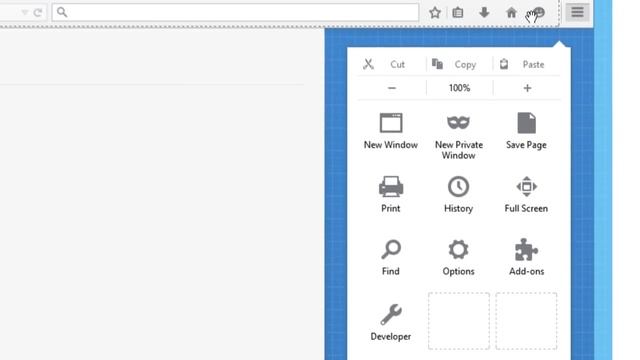Click the Home toolbar icon

coord(511,13)
